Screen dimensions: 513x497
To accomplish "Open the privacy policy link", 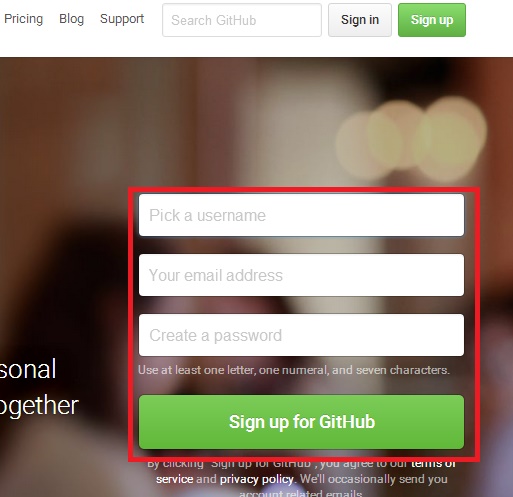I will point(257,479).
